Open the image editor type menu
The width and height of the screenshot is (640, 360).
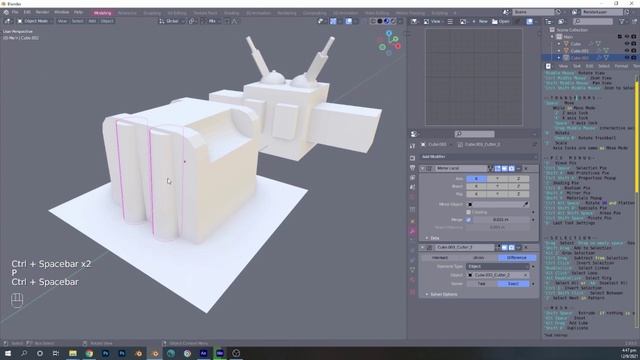click(414, 21)
